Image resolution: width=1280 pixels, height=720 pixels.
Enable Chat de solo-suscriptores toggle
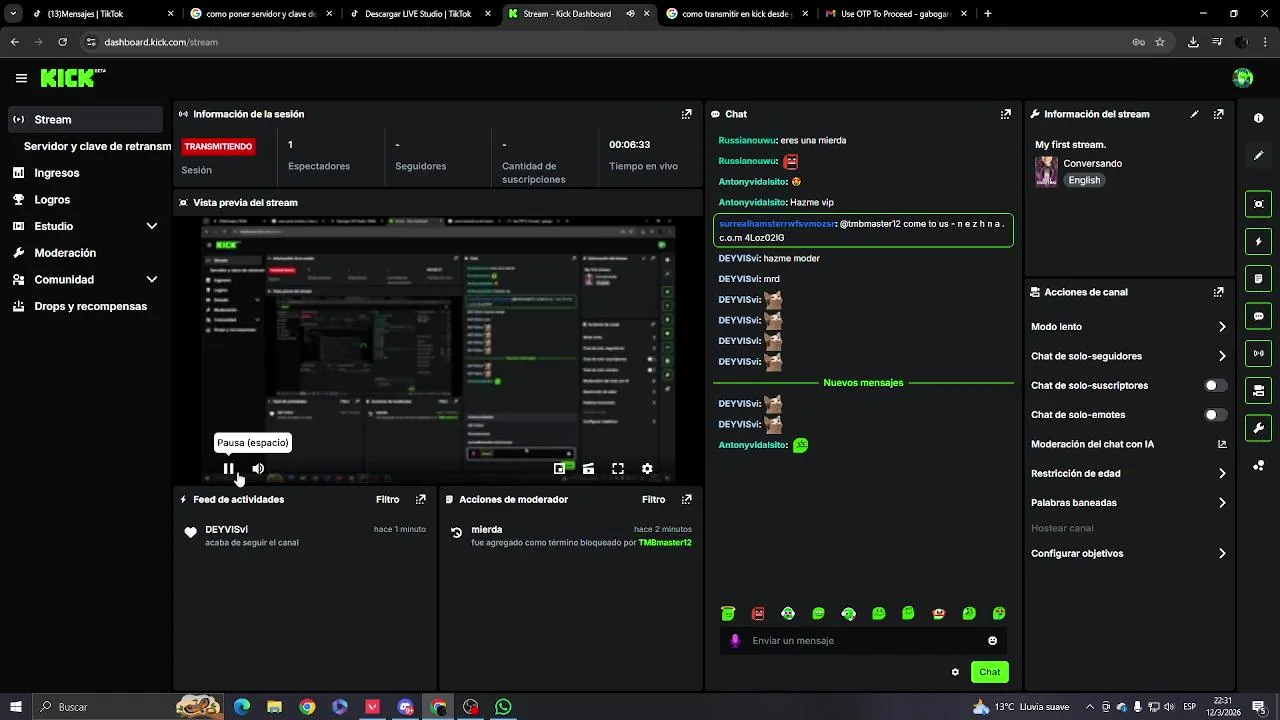[1216, 385]
